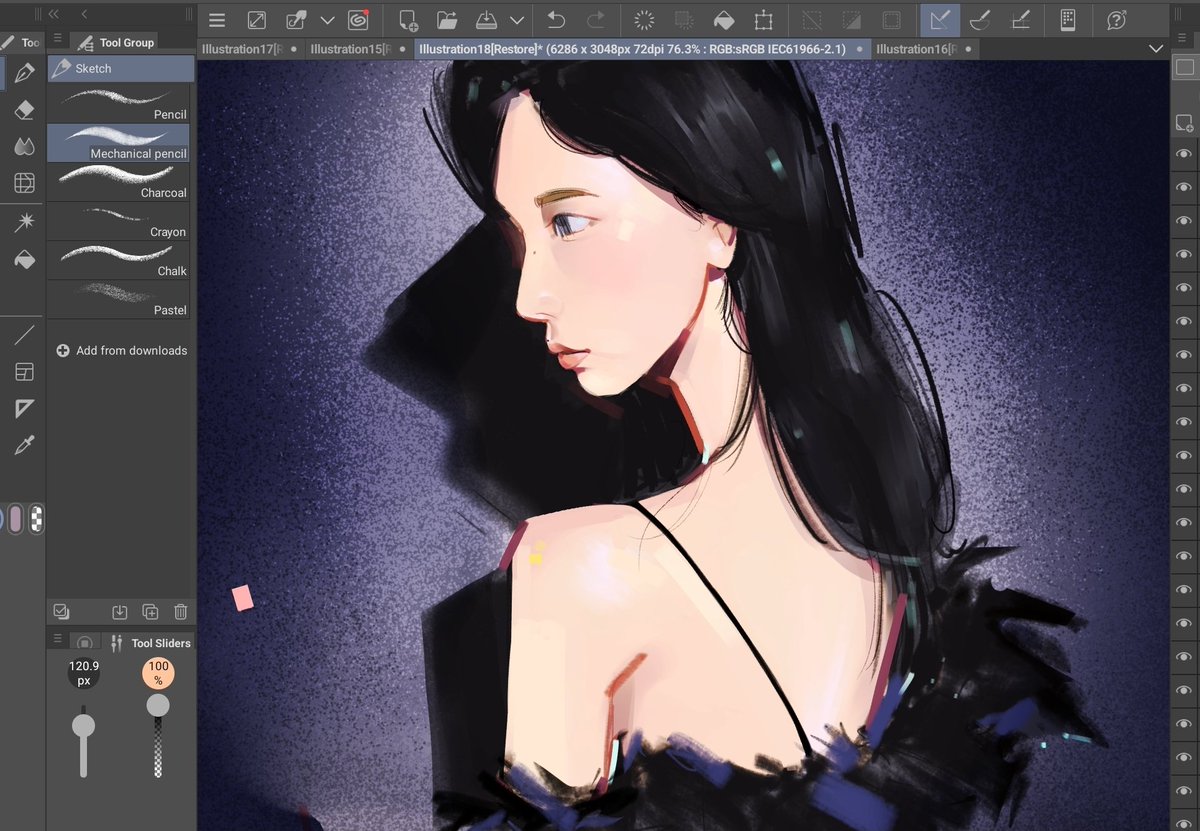Toggle Snap to Special Ruler icon
The width and height of the screenshot is (1200, 831).
[980, 20]
